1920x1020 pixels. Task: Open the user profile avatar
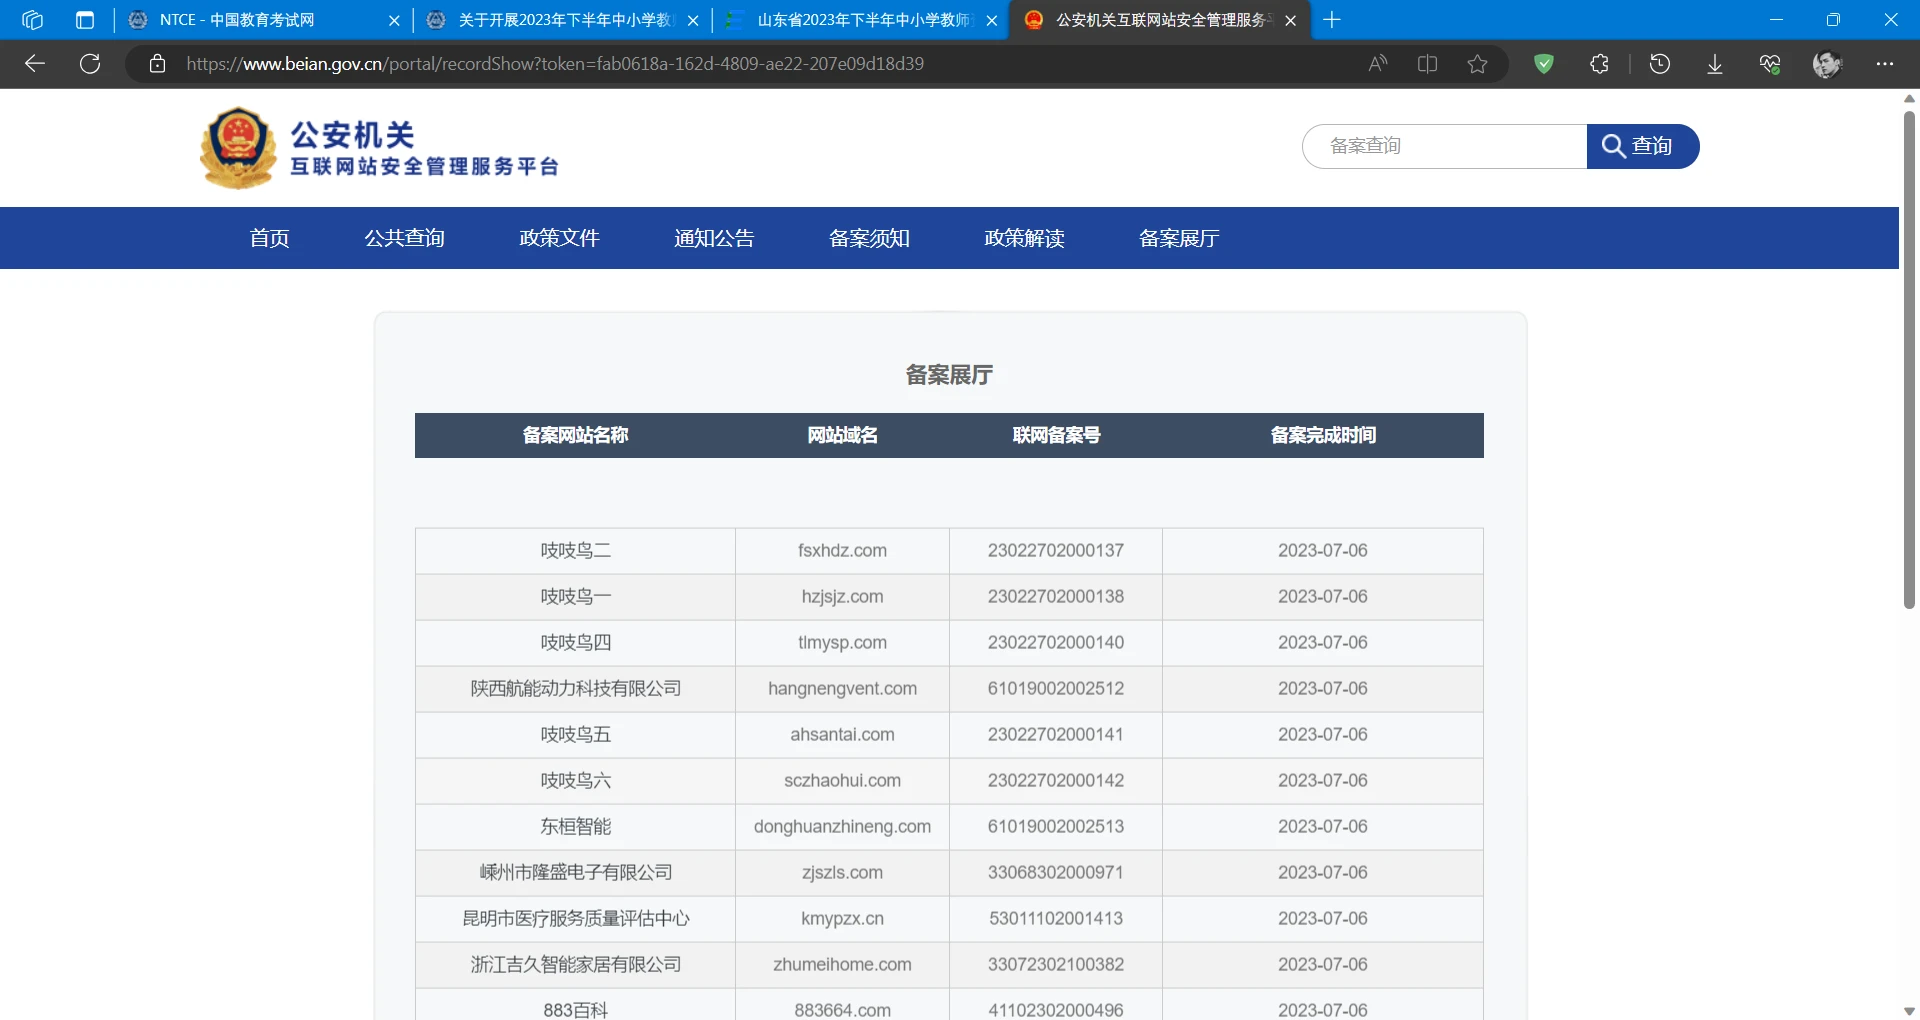(1827, 64)
